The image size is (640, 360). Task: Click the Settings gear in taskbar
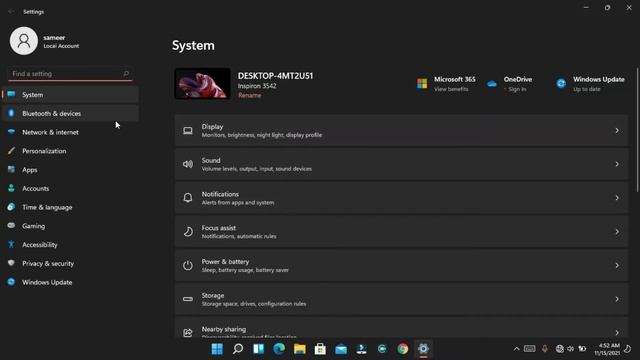coord(423,349)
